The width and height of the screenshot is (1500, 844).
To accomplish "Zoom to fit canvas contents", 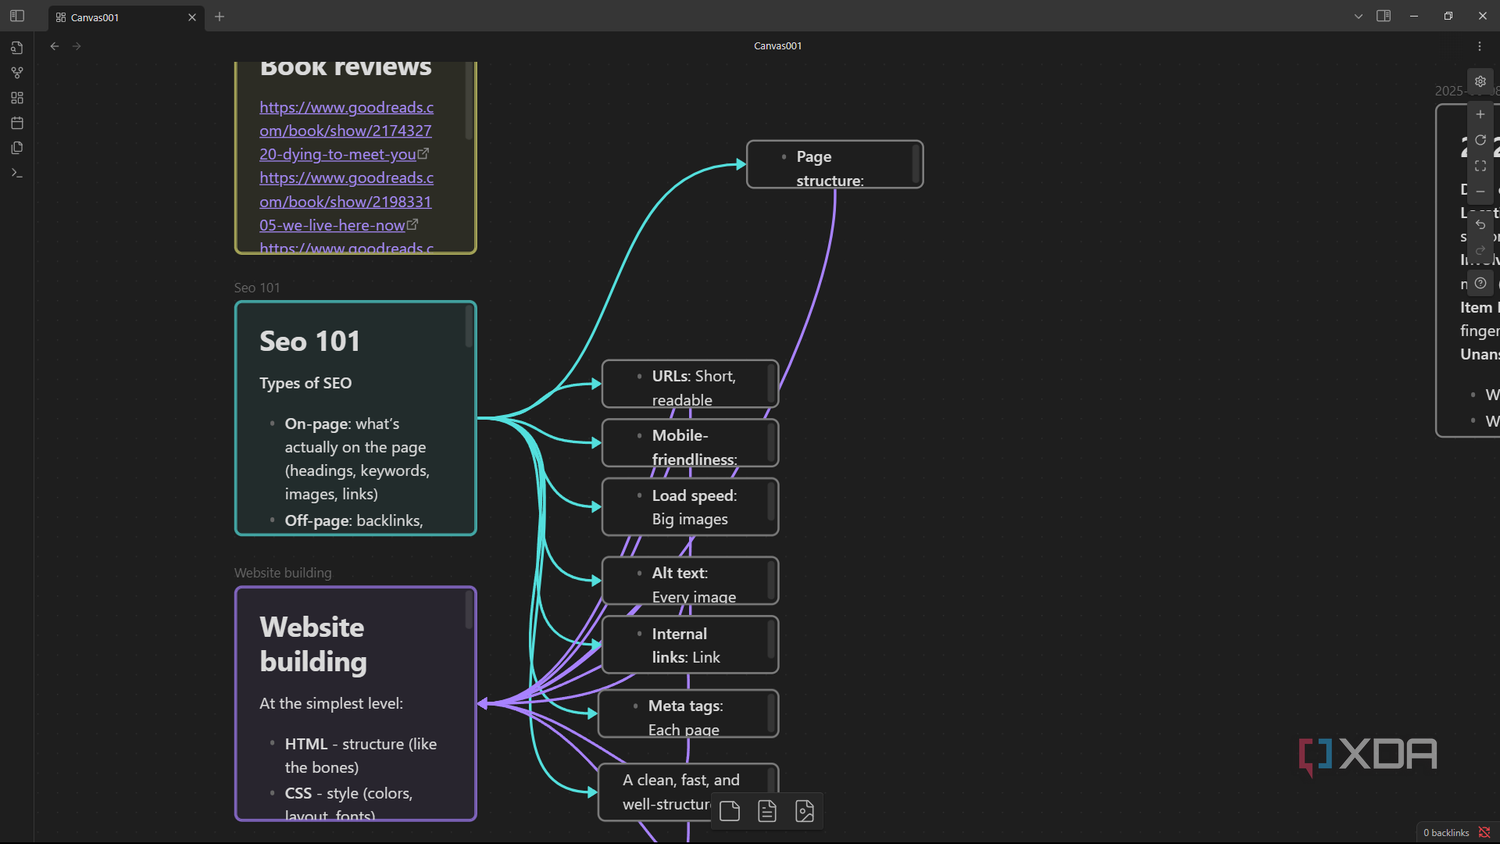I will 1480,166.
